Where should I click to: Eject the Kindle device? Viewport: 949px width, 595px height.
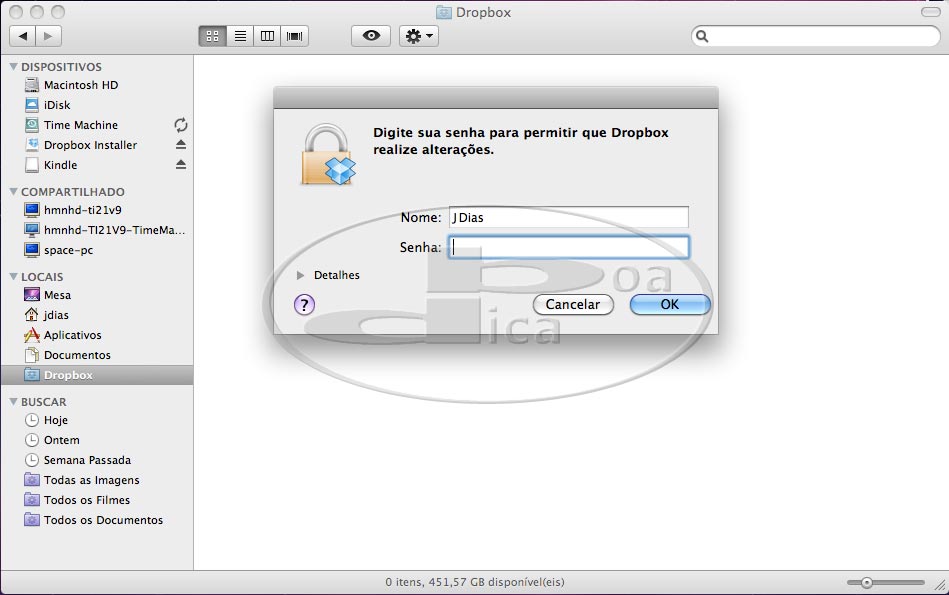click(x=180, y=165)
